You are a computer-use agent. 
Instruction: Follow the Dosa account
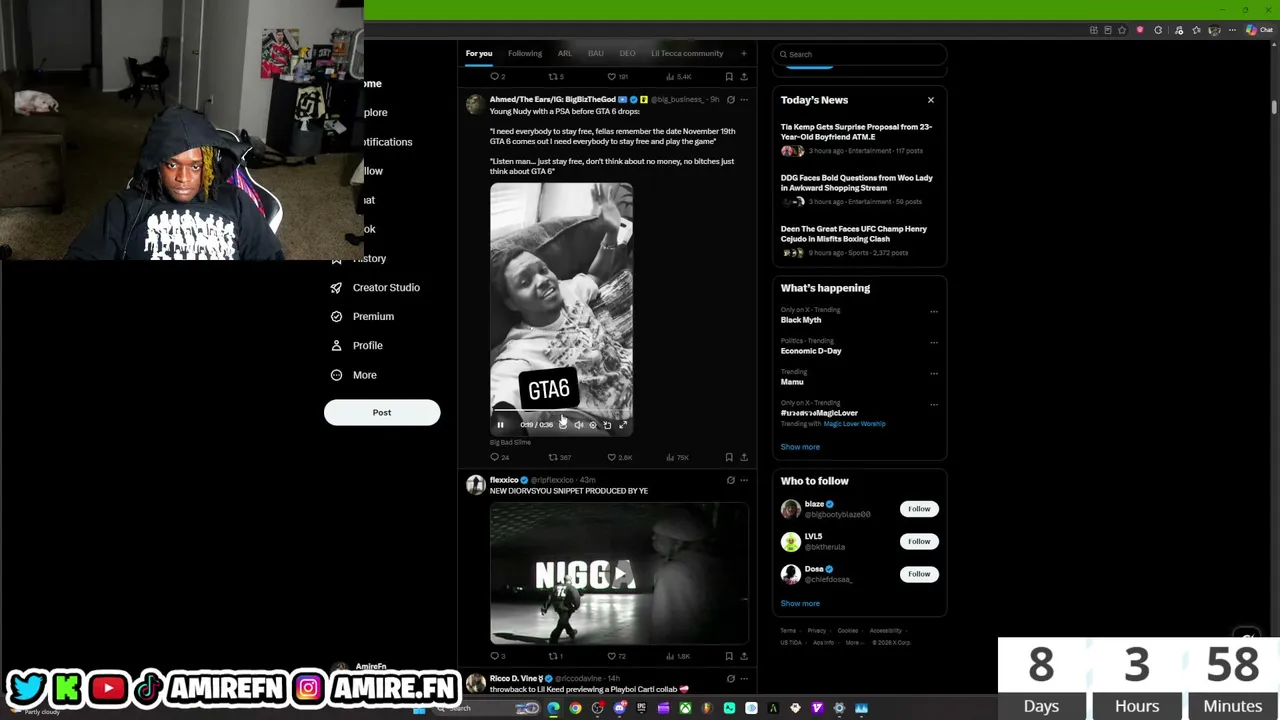[919, 574]
